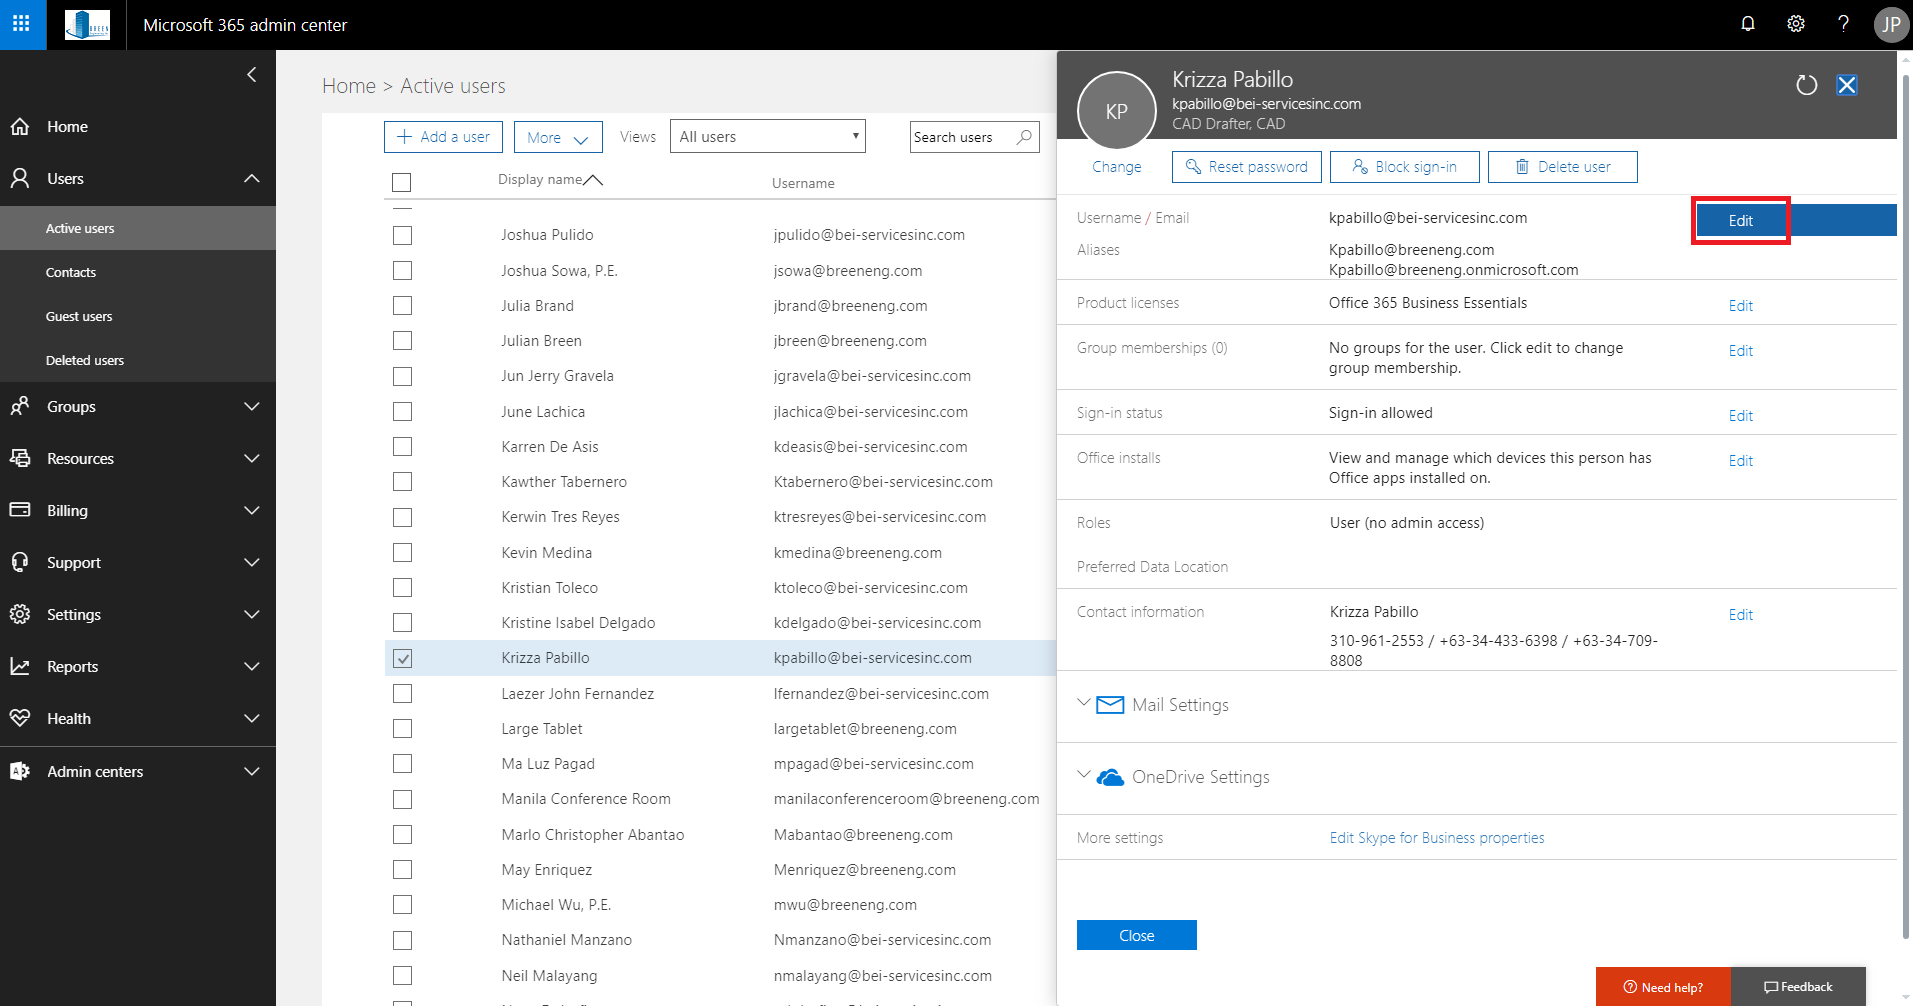Toggle the select-all users checkbox
Image resolution: width=1913 pixels, height=1006 pixels.
tap(402, 182)
